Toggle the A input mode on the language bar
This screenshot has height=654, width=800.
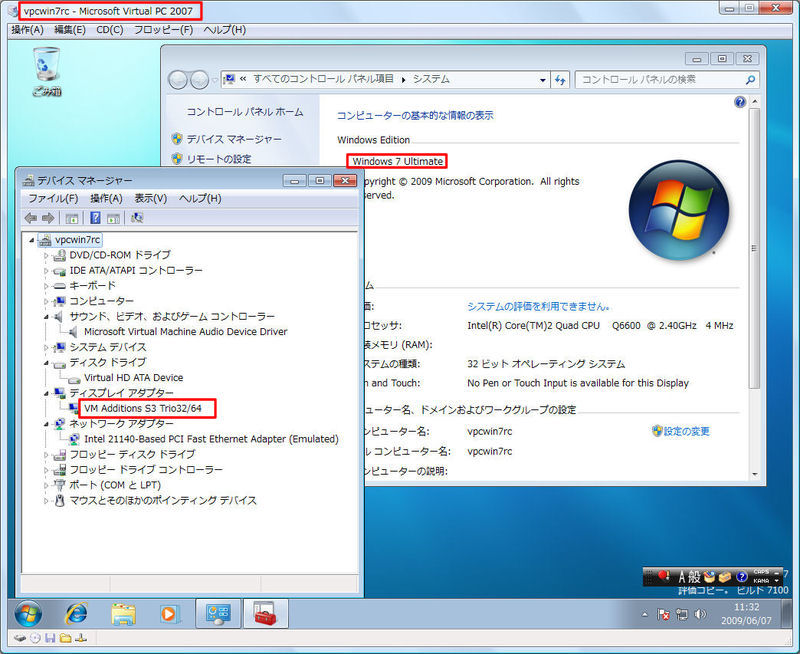(x=682, y=577)
